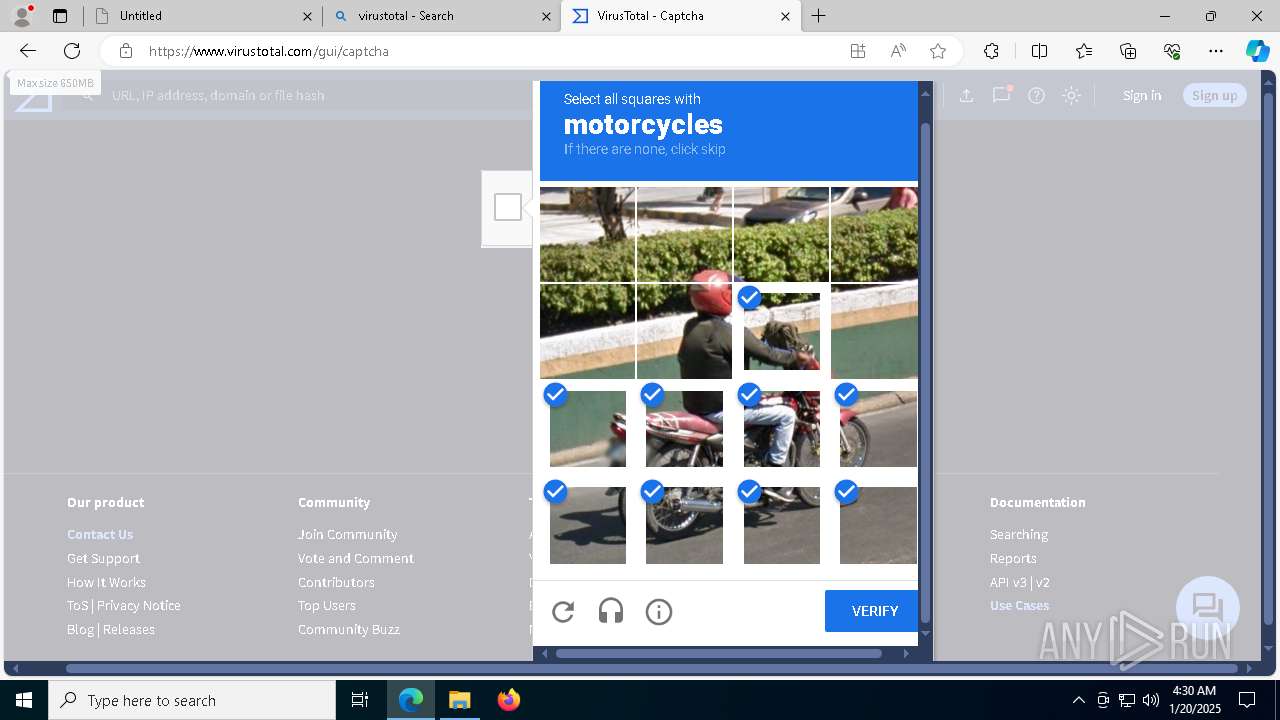
Task: Enable split screen view
Action: (1039, 51)
